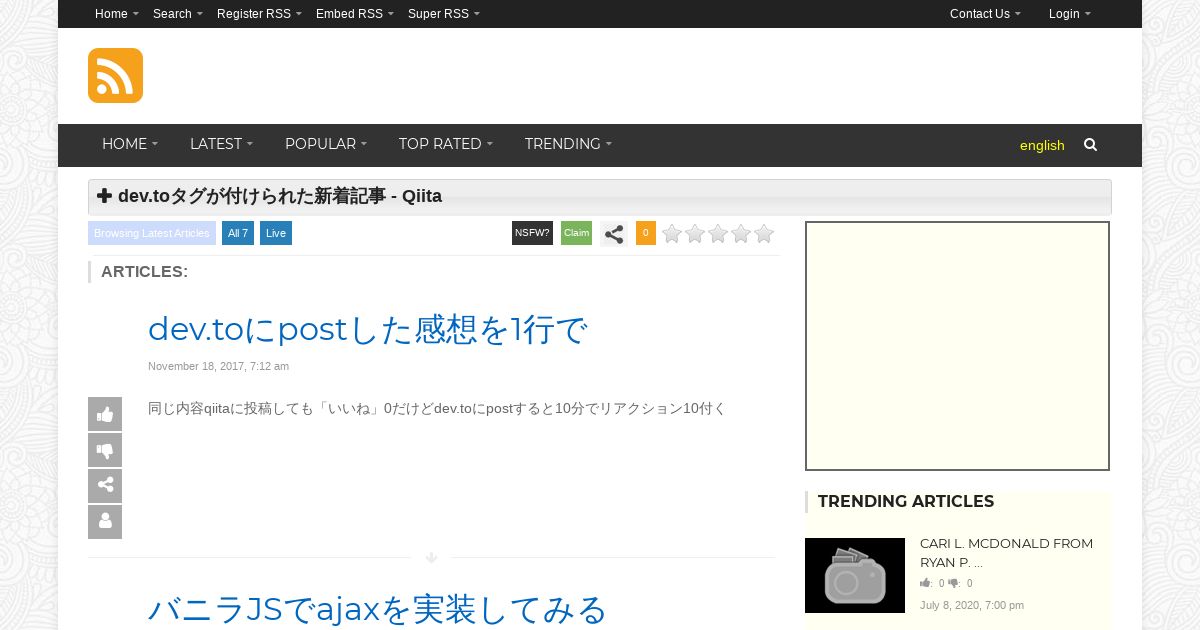Viewport: 1200px width, 630px height.
Task: Rate feed four stars
Action: (x=741, y=234)
